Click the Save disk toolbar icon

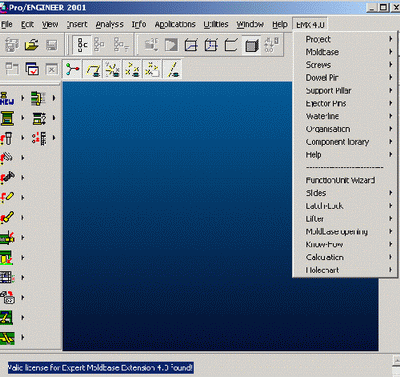pos(51,45)
